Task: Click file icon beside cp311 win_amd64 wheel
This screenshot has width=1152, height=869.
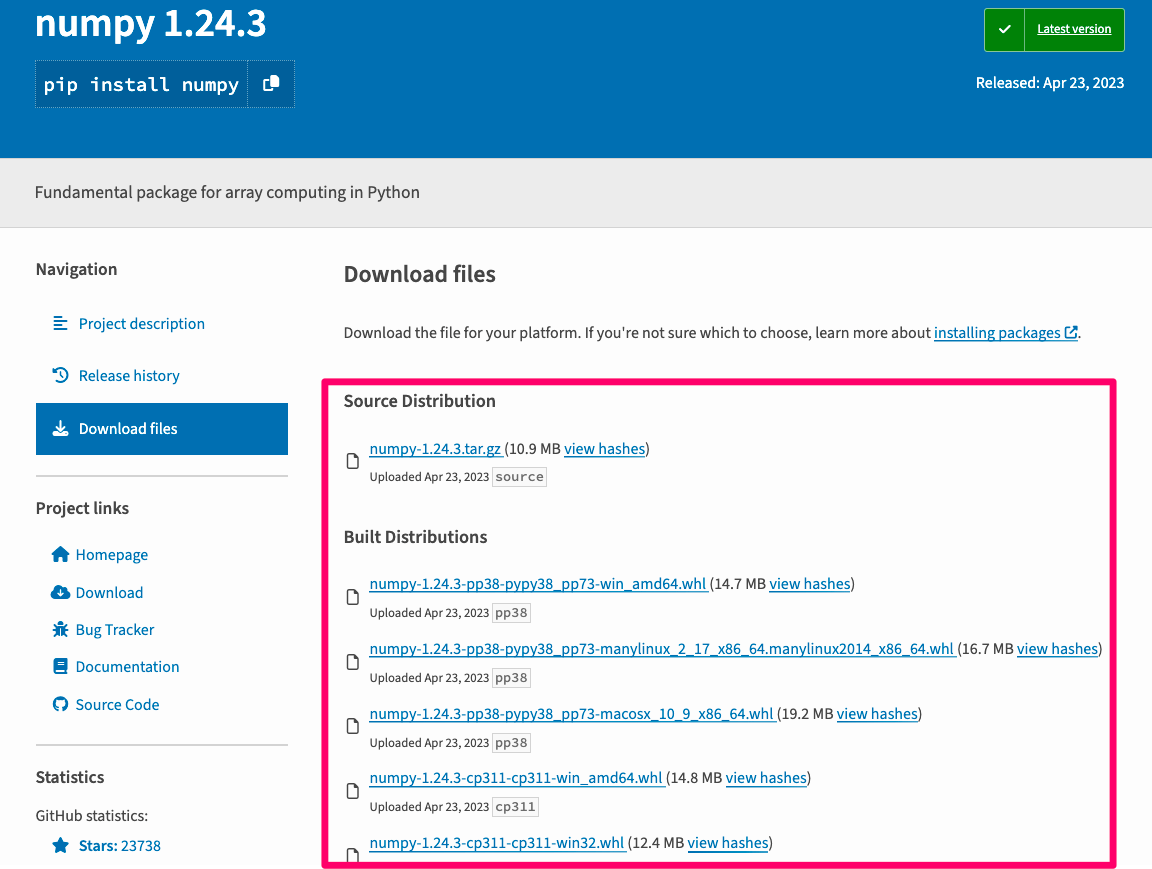Action: click(353, 791)
